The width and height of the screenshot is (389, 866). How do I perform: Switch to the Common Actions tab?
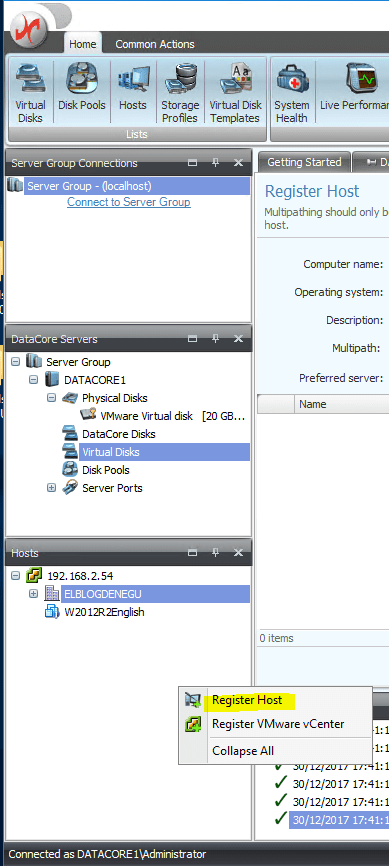coord(155,44)
